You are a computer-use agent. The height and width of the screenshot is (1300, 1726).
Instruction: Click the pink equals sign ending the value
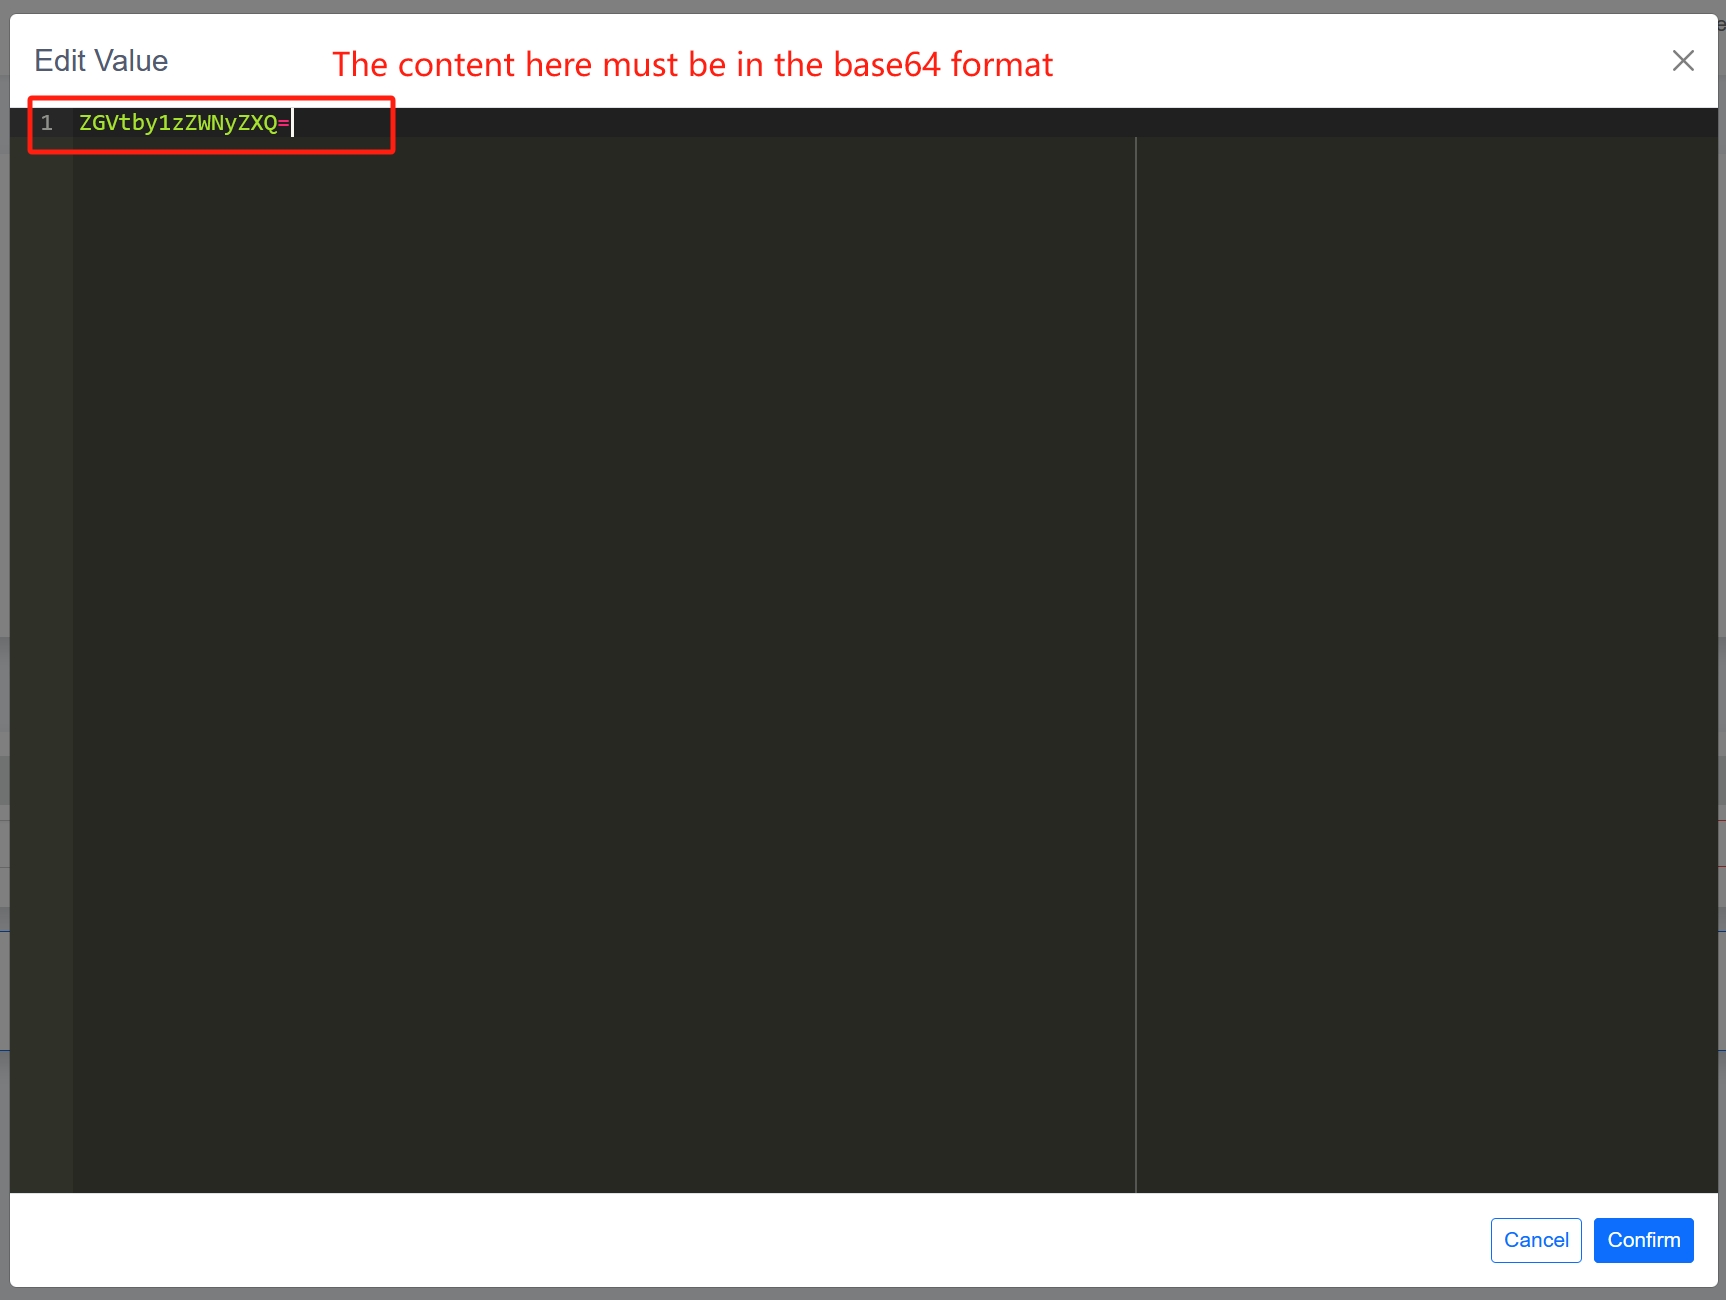(284, 123)
